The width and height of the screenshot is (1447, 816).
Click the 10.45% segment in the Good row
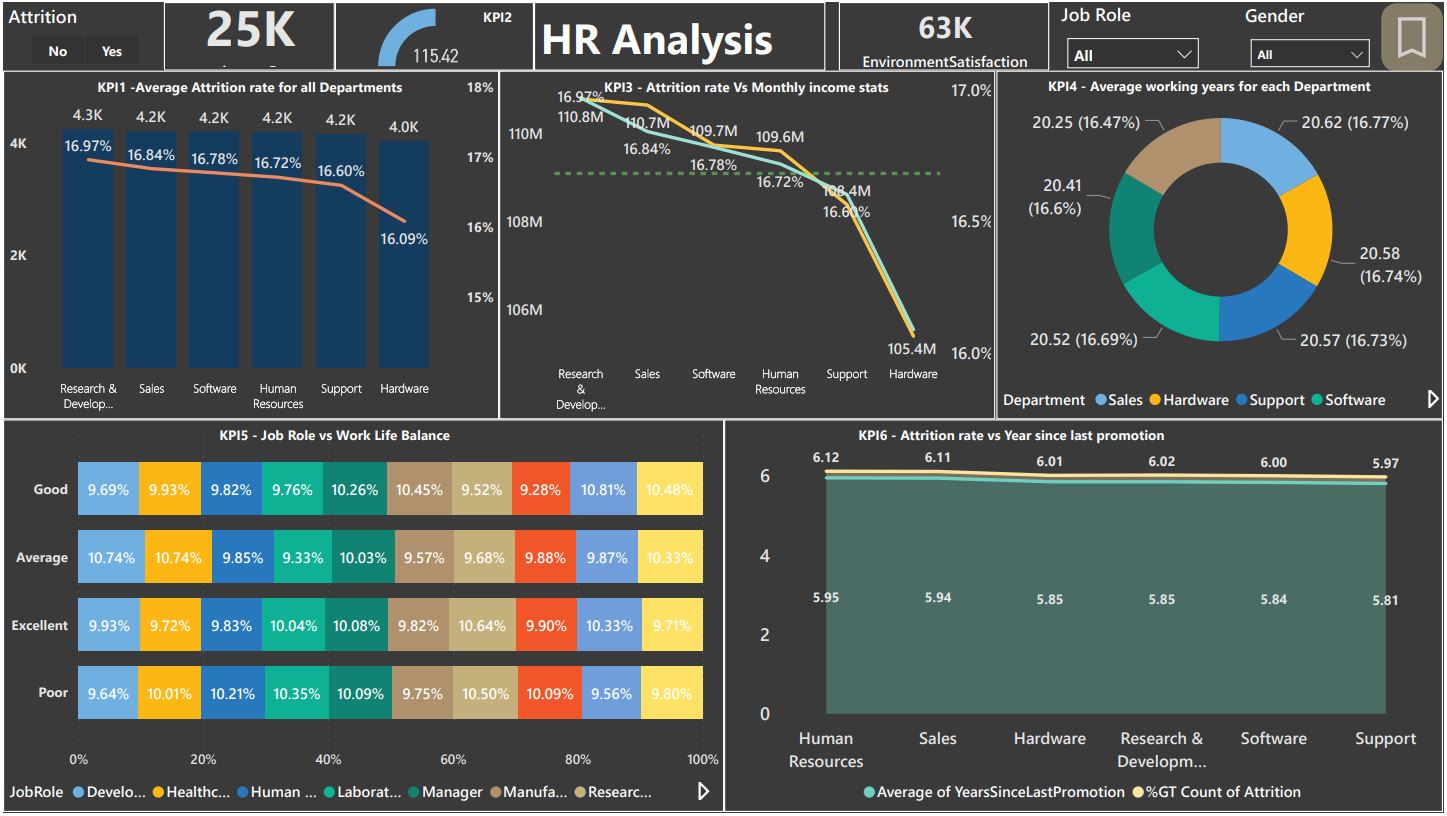(420, 489)
